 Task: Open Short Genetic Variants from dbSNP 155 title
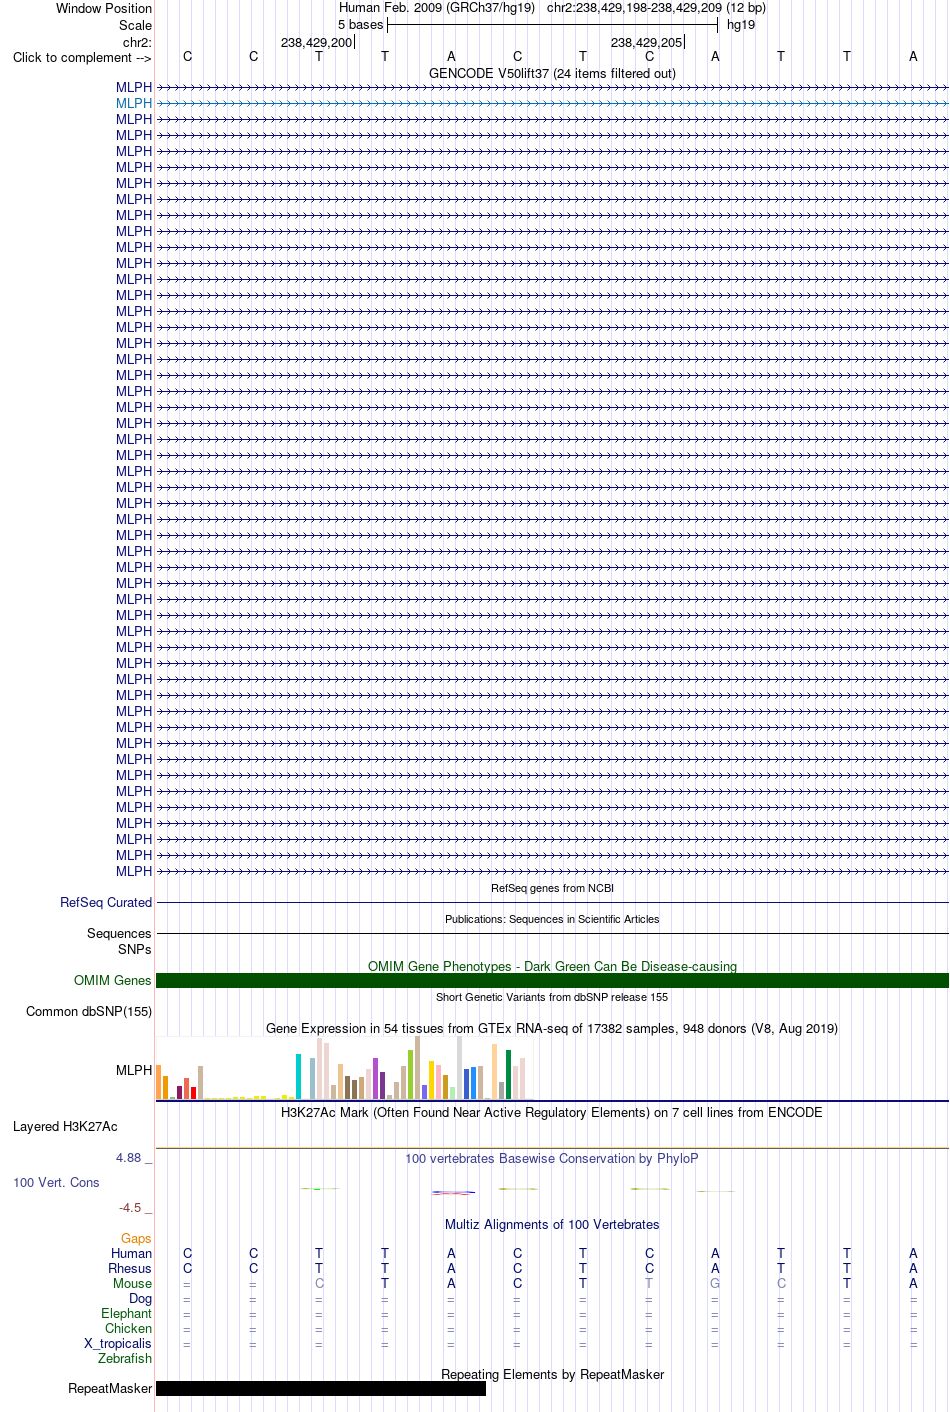point(552,997)
